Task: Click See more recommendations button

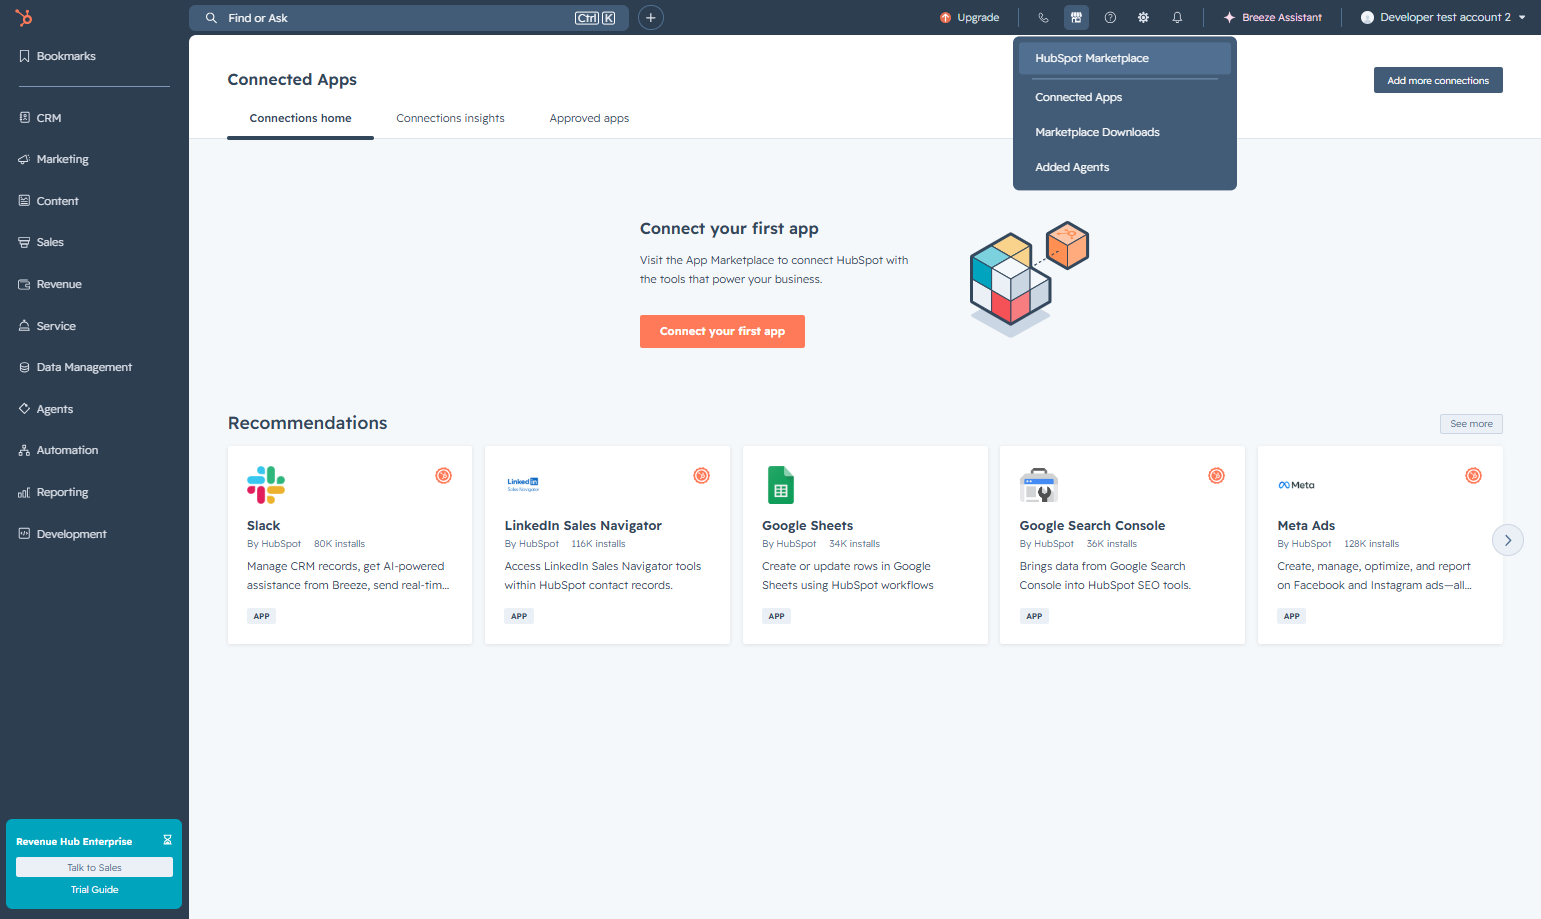Action: pyautogui.click(x=1471, y=424)
